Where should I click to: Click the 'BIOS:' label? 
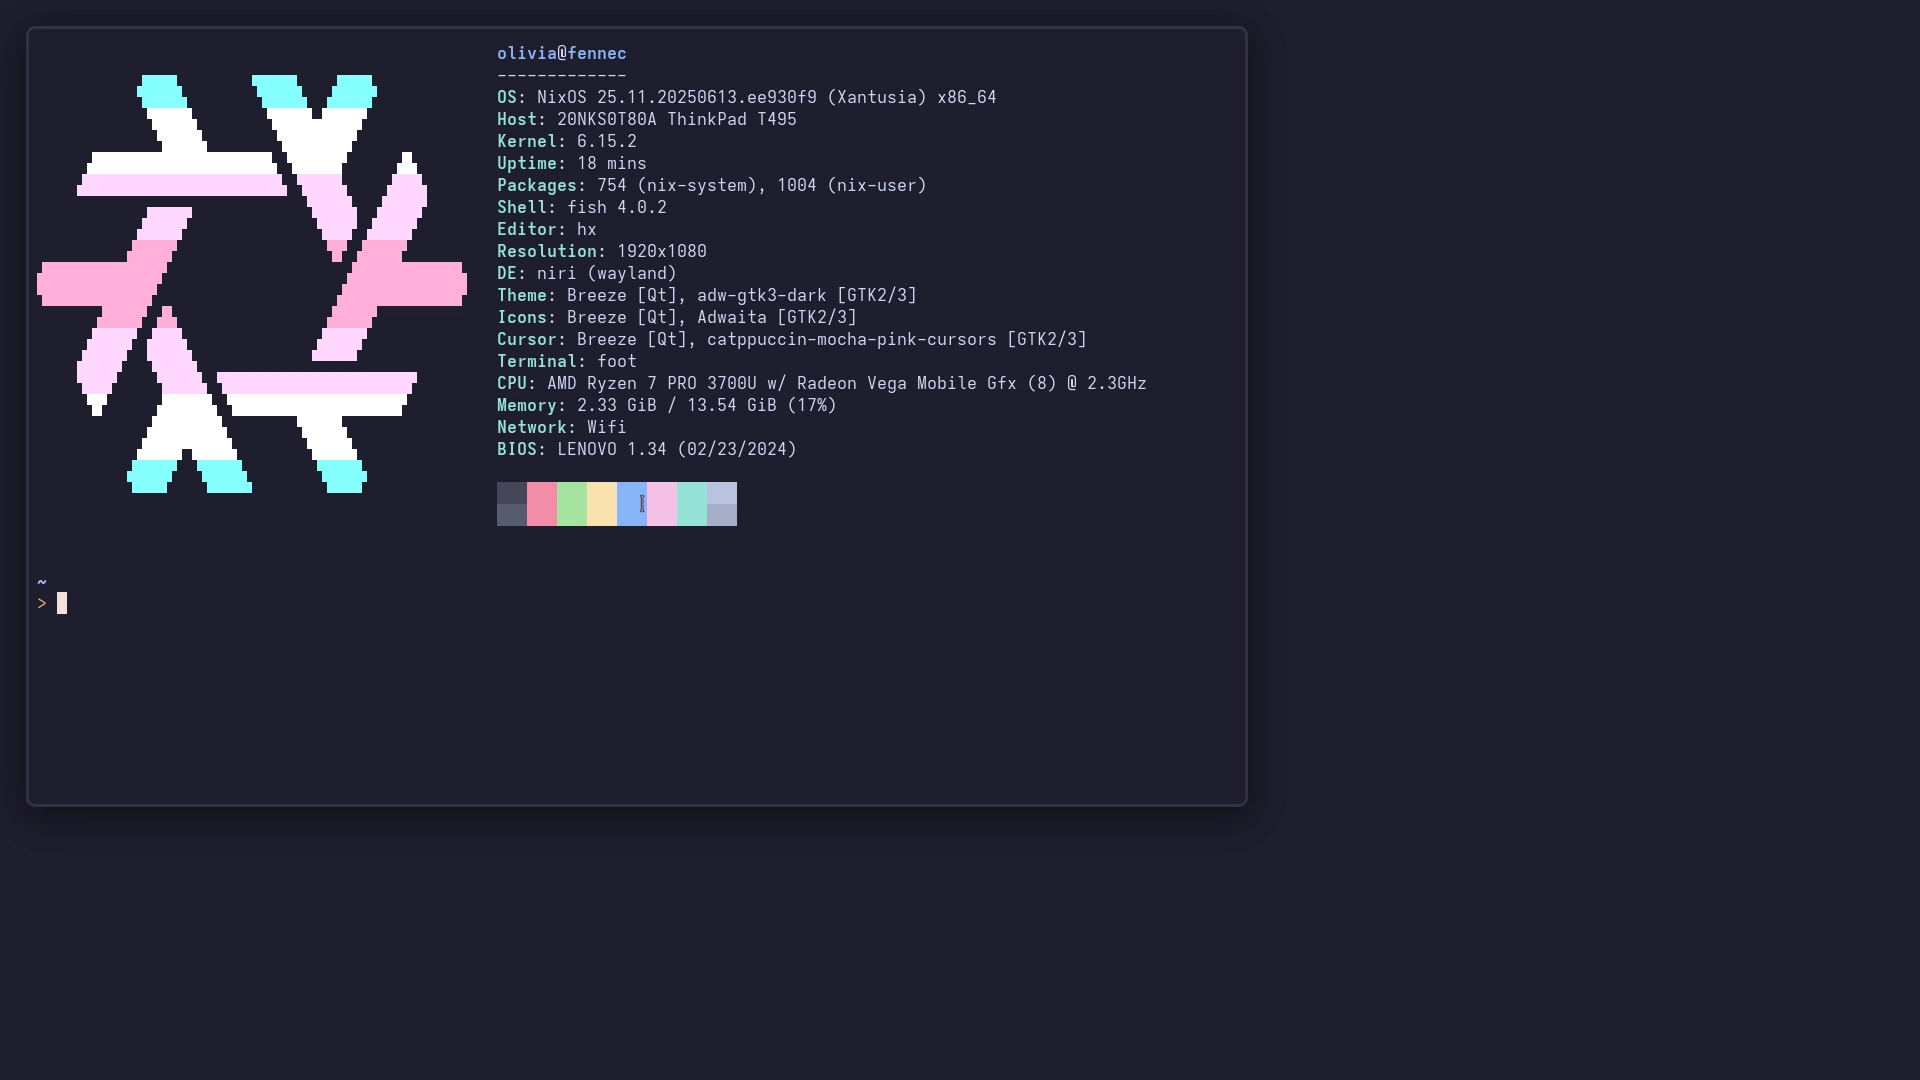click(522, 450)
